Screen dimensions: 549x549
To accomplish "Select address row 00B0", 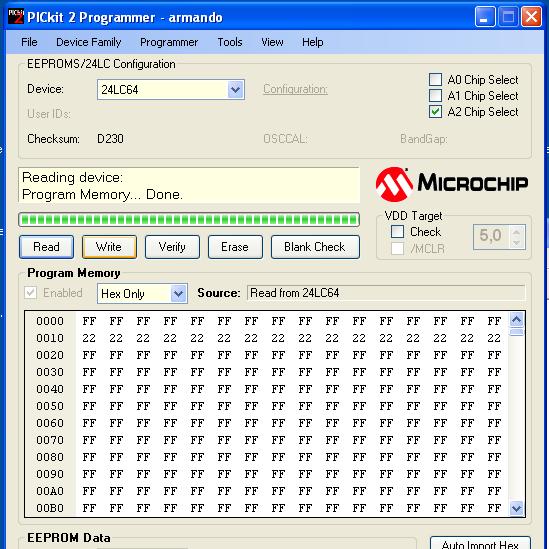I will coord(50,508).
